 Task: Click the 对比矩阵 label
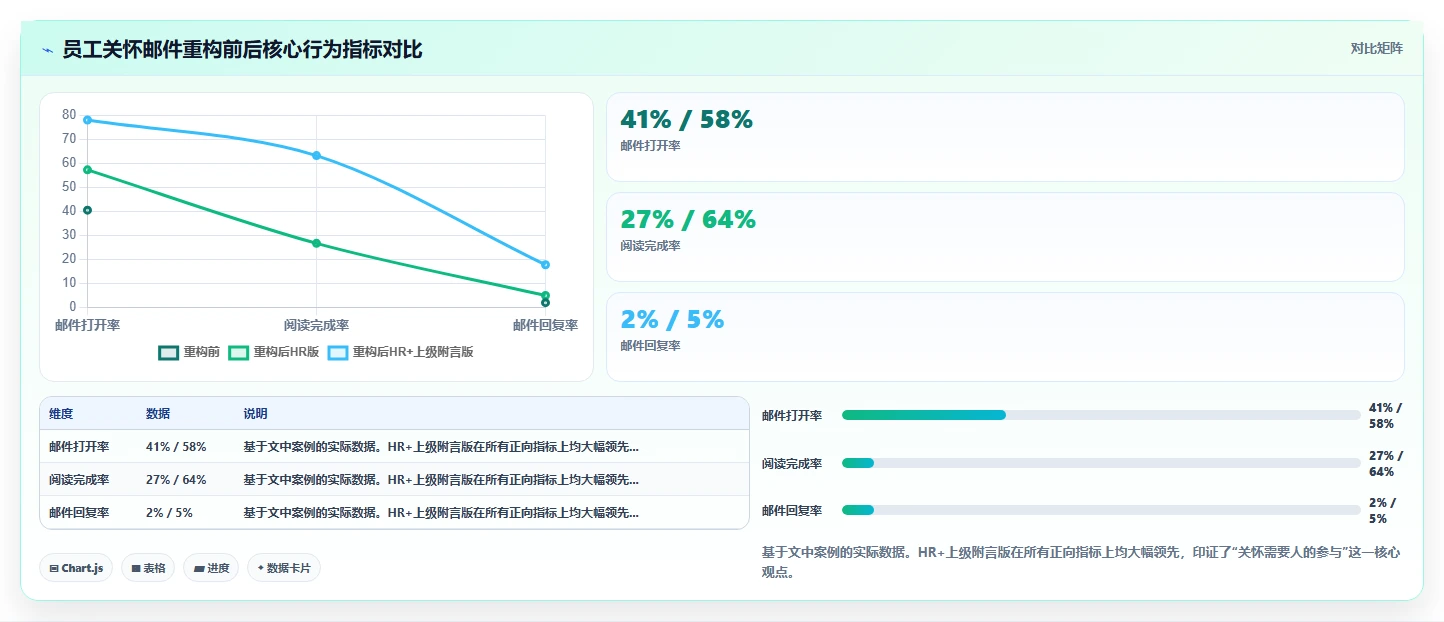click(x=1376, y=48)
